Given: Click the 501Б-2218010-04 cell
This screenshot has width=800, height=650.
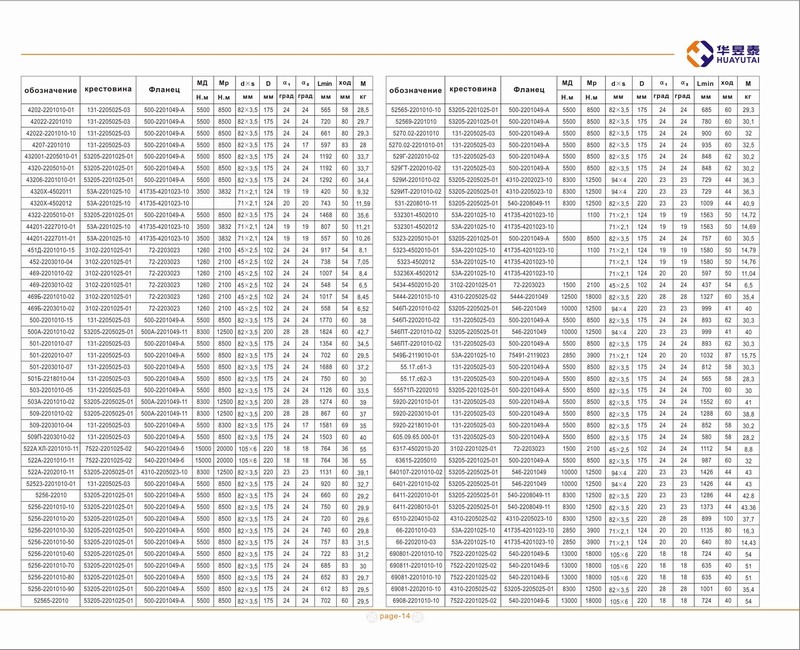Looking at the screenshot, I should pos(51,379).
